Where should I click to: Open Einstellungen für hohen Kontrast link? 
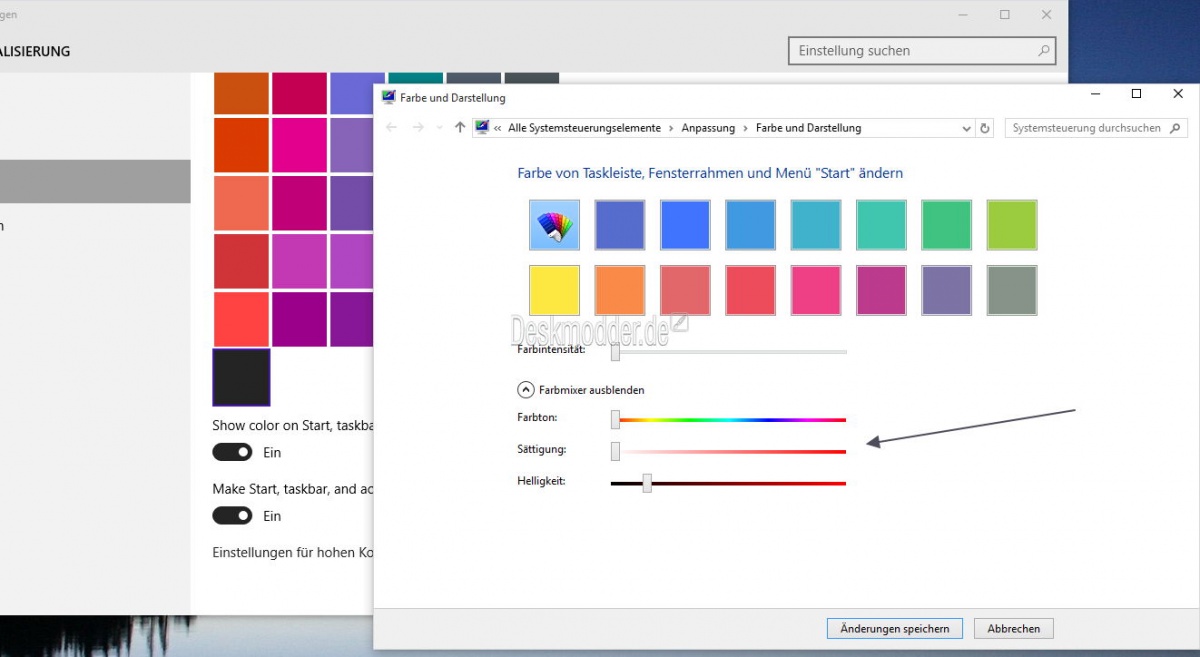pyautogui.click(x=291, y=552)
